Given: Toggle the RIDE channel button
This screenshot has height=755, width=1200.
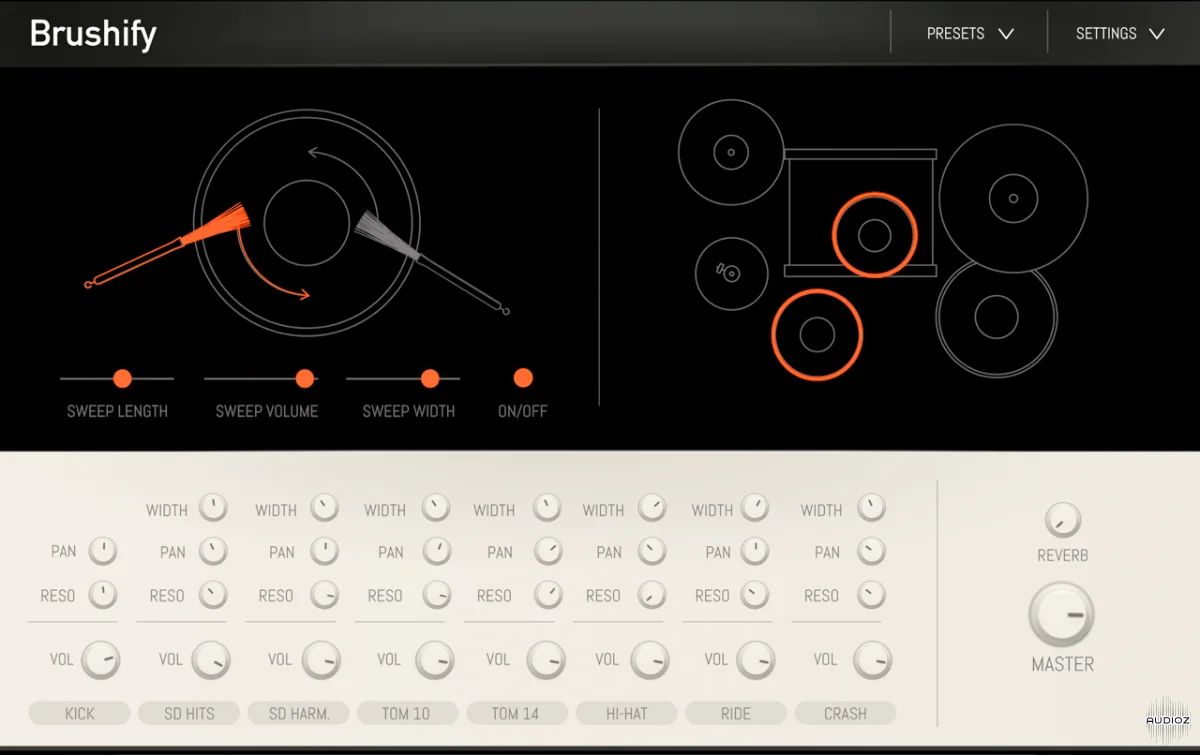Looking at the screenshot, I should [735, 713].
